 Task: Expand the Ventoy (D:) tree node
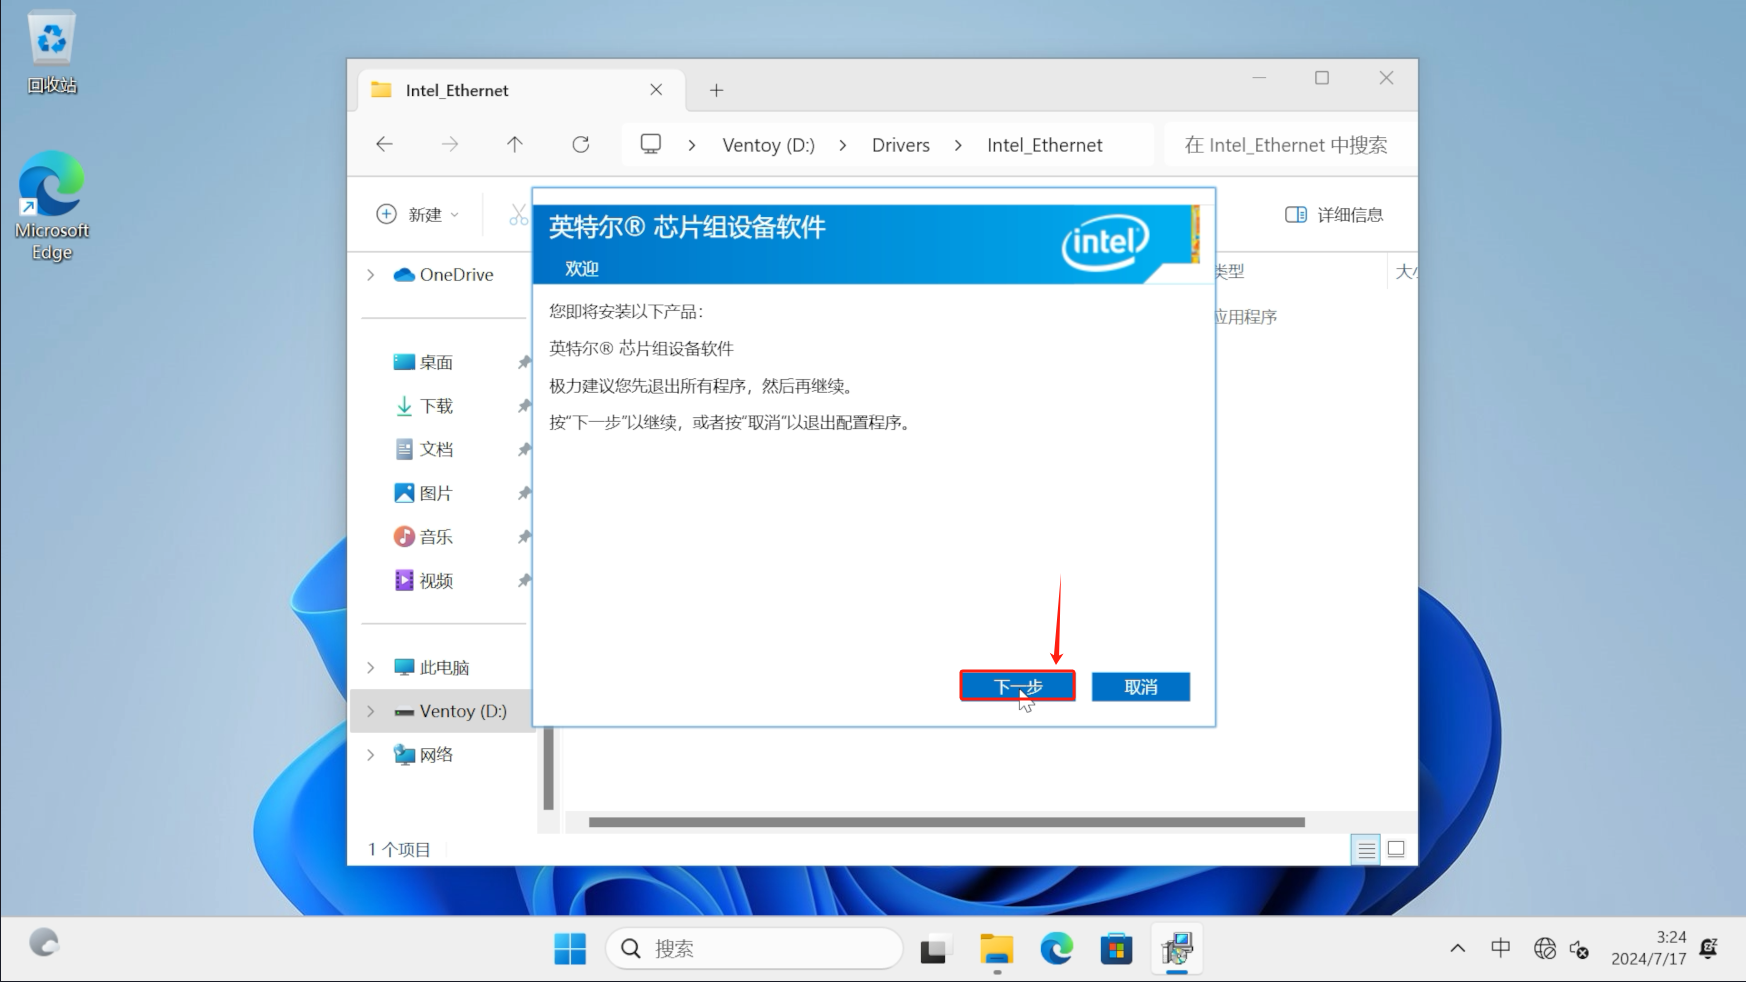coord(371,711)
